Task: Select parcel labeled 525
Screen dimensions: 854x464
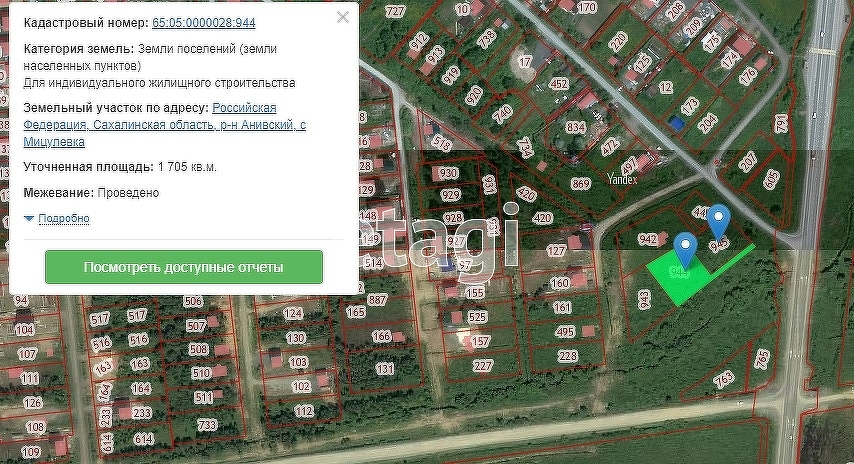Action: pyautogui.click(x=477, y=317)
